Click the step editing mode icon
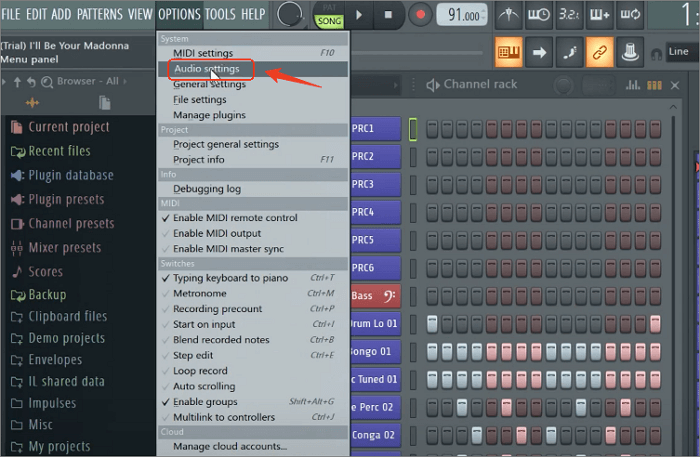 coord(570,53)
